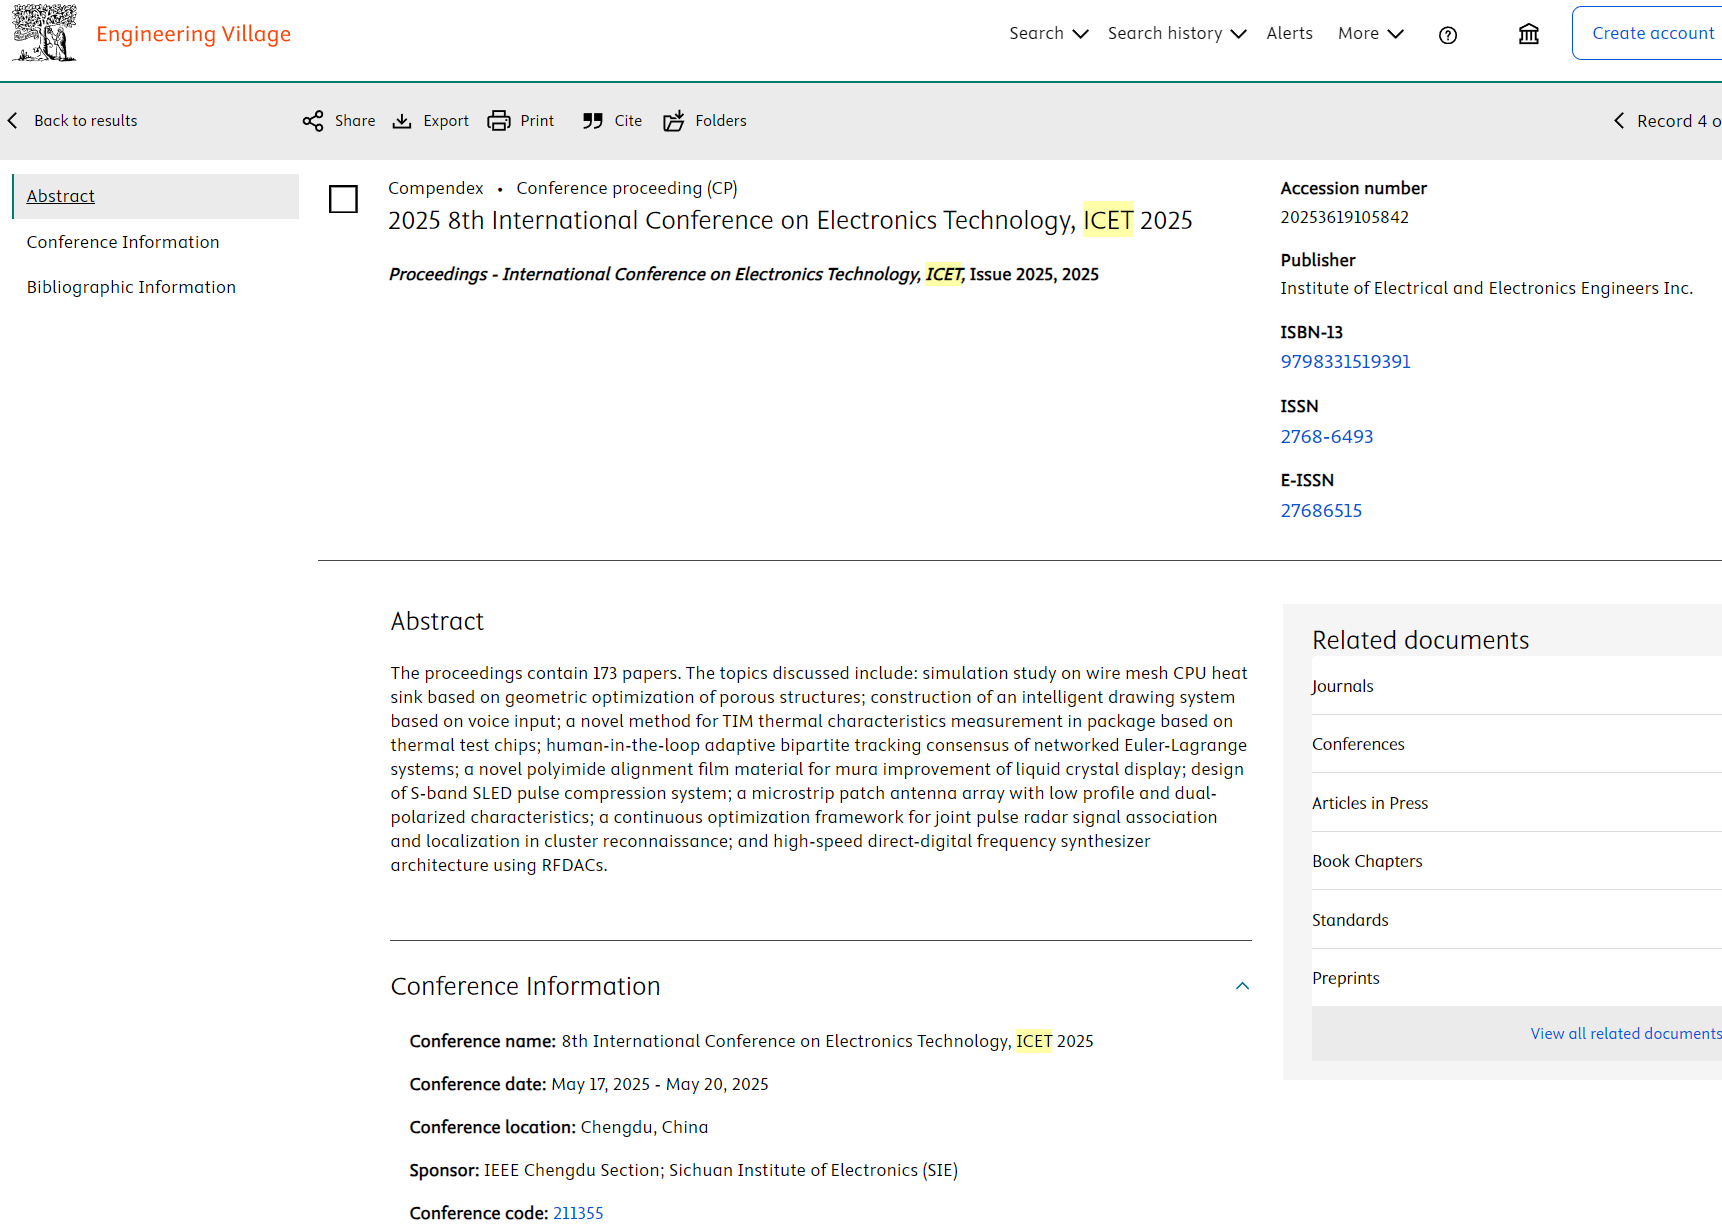Click the Export download icon
Screen dimensions: 1722x1231
(x=402, y=121)
